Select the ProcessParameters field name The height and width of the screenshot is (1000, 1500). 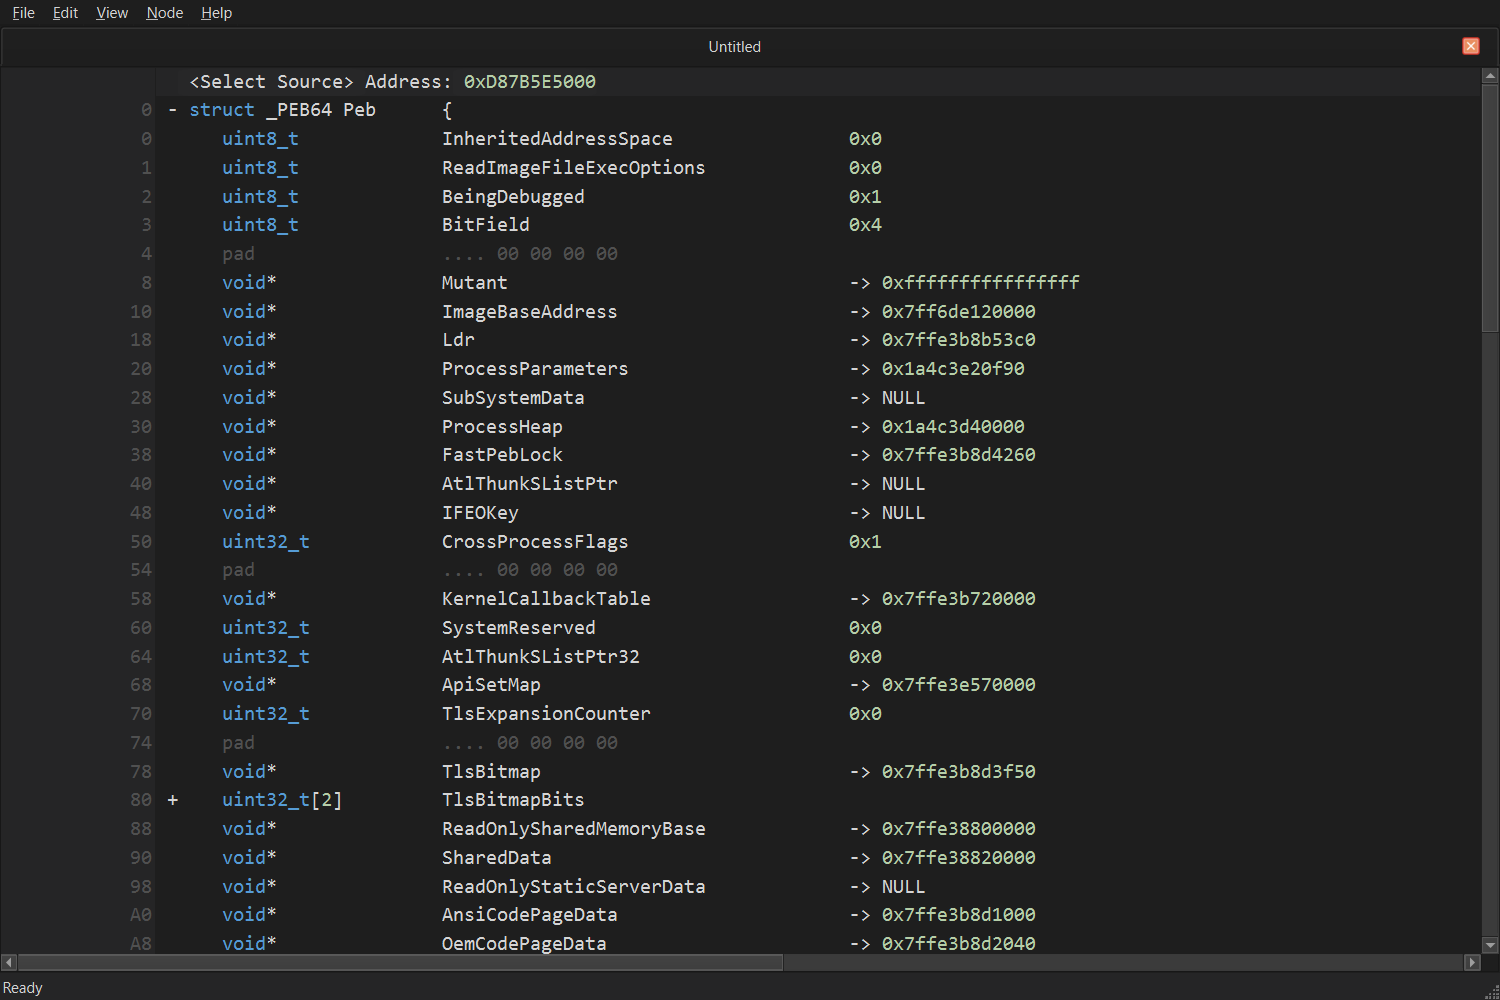[535, 369]
